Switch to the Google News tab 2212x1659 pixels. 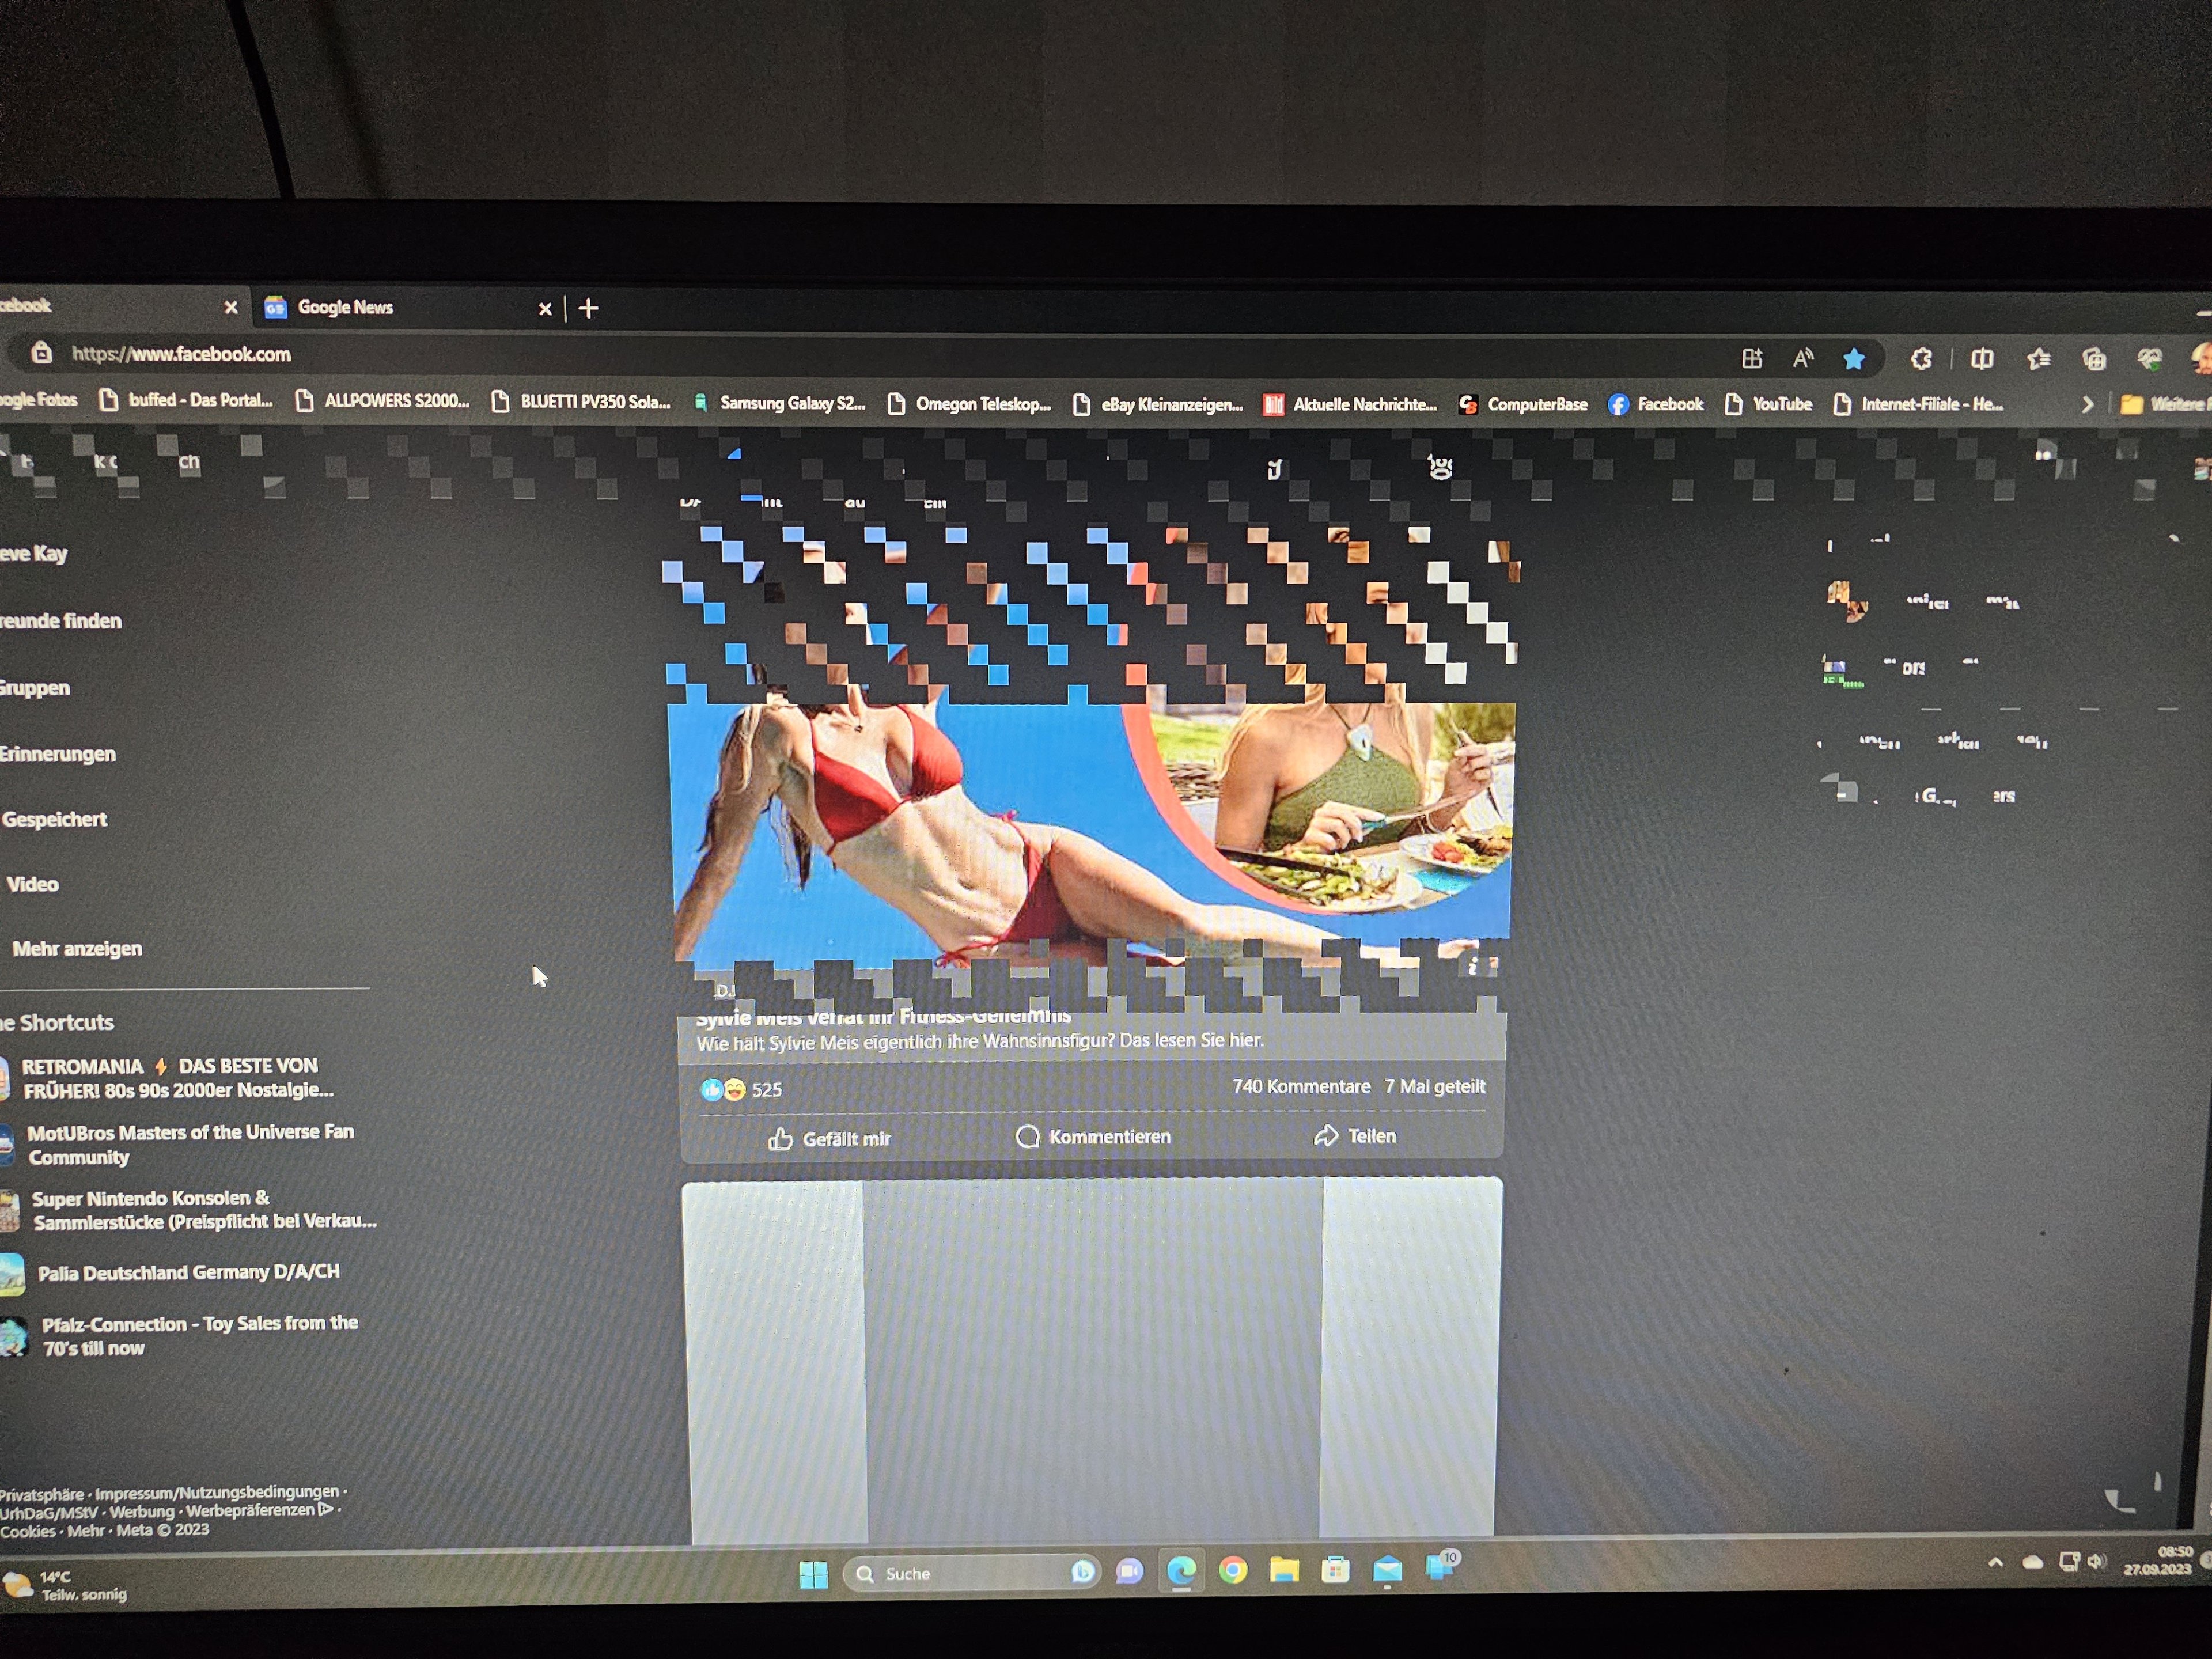[345, 308]
